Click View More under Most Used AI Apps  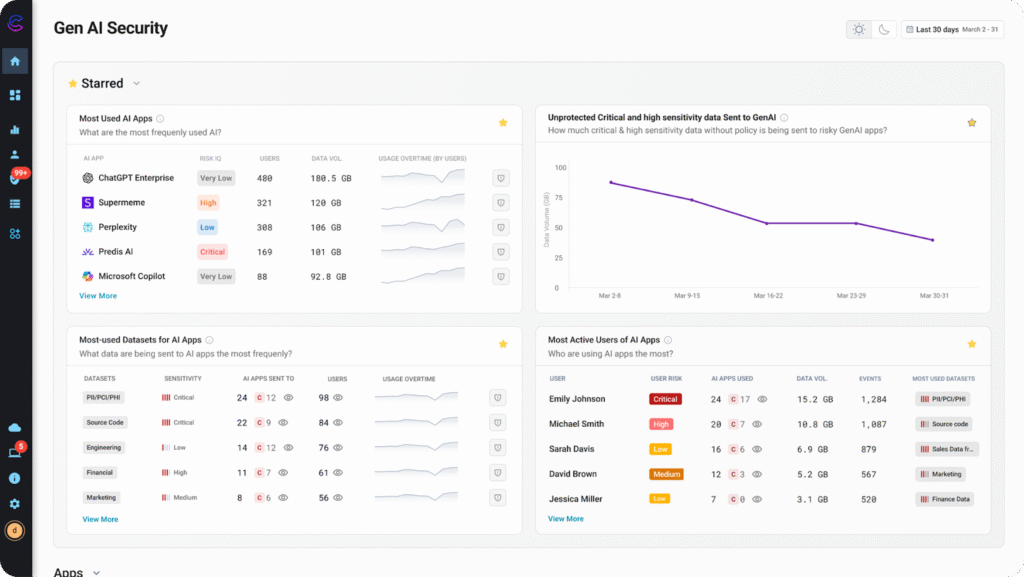[98, 296]
